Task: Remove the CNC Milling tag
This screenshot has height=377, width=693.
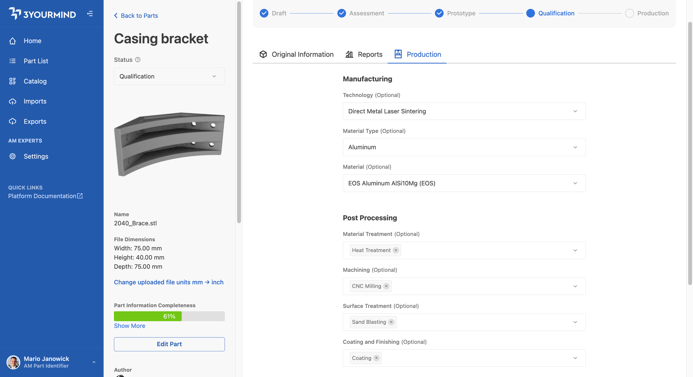Action: click(386, 286)
